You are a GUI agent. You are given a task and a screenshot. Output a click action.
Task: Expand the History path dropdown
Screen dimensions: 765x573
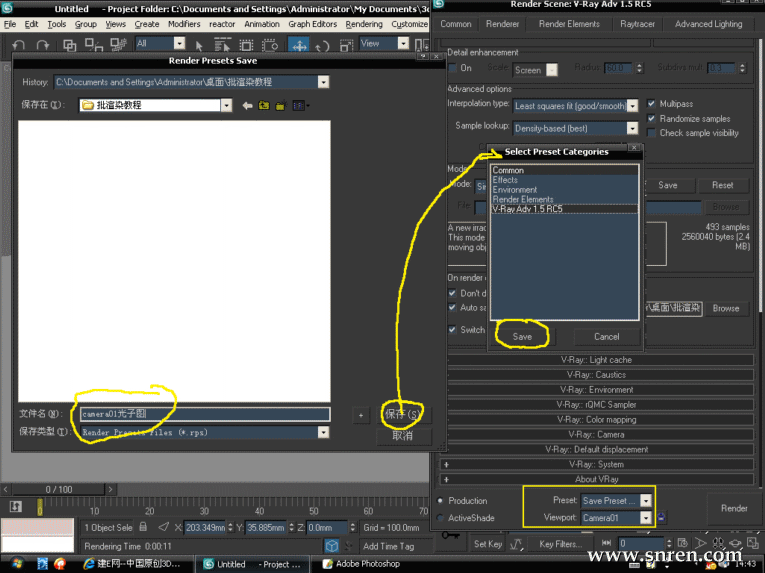click(323, 82)
